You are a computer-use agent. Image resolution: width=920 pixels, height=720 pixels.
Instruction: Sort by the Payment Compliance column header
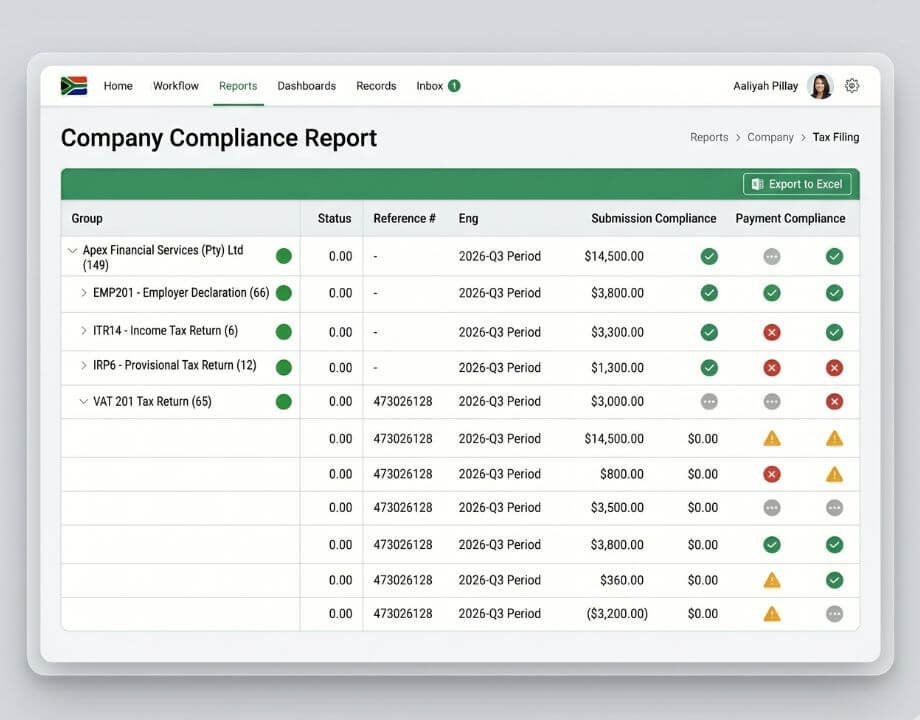point(790,218)
